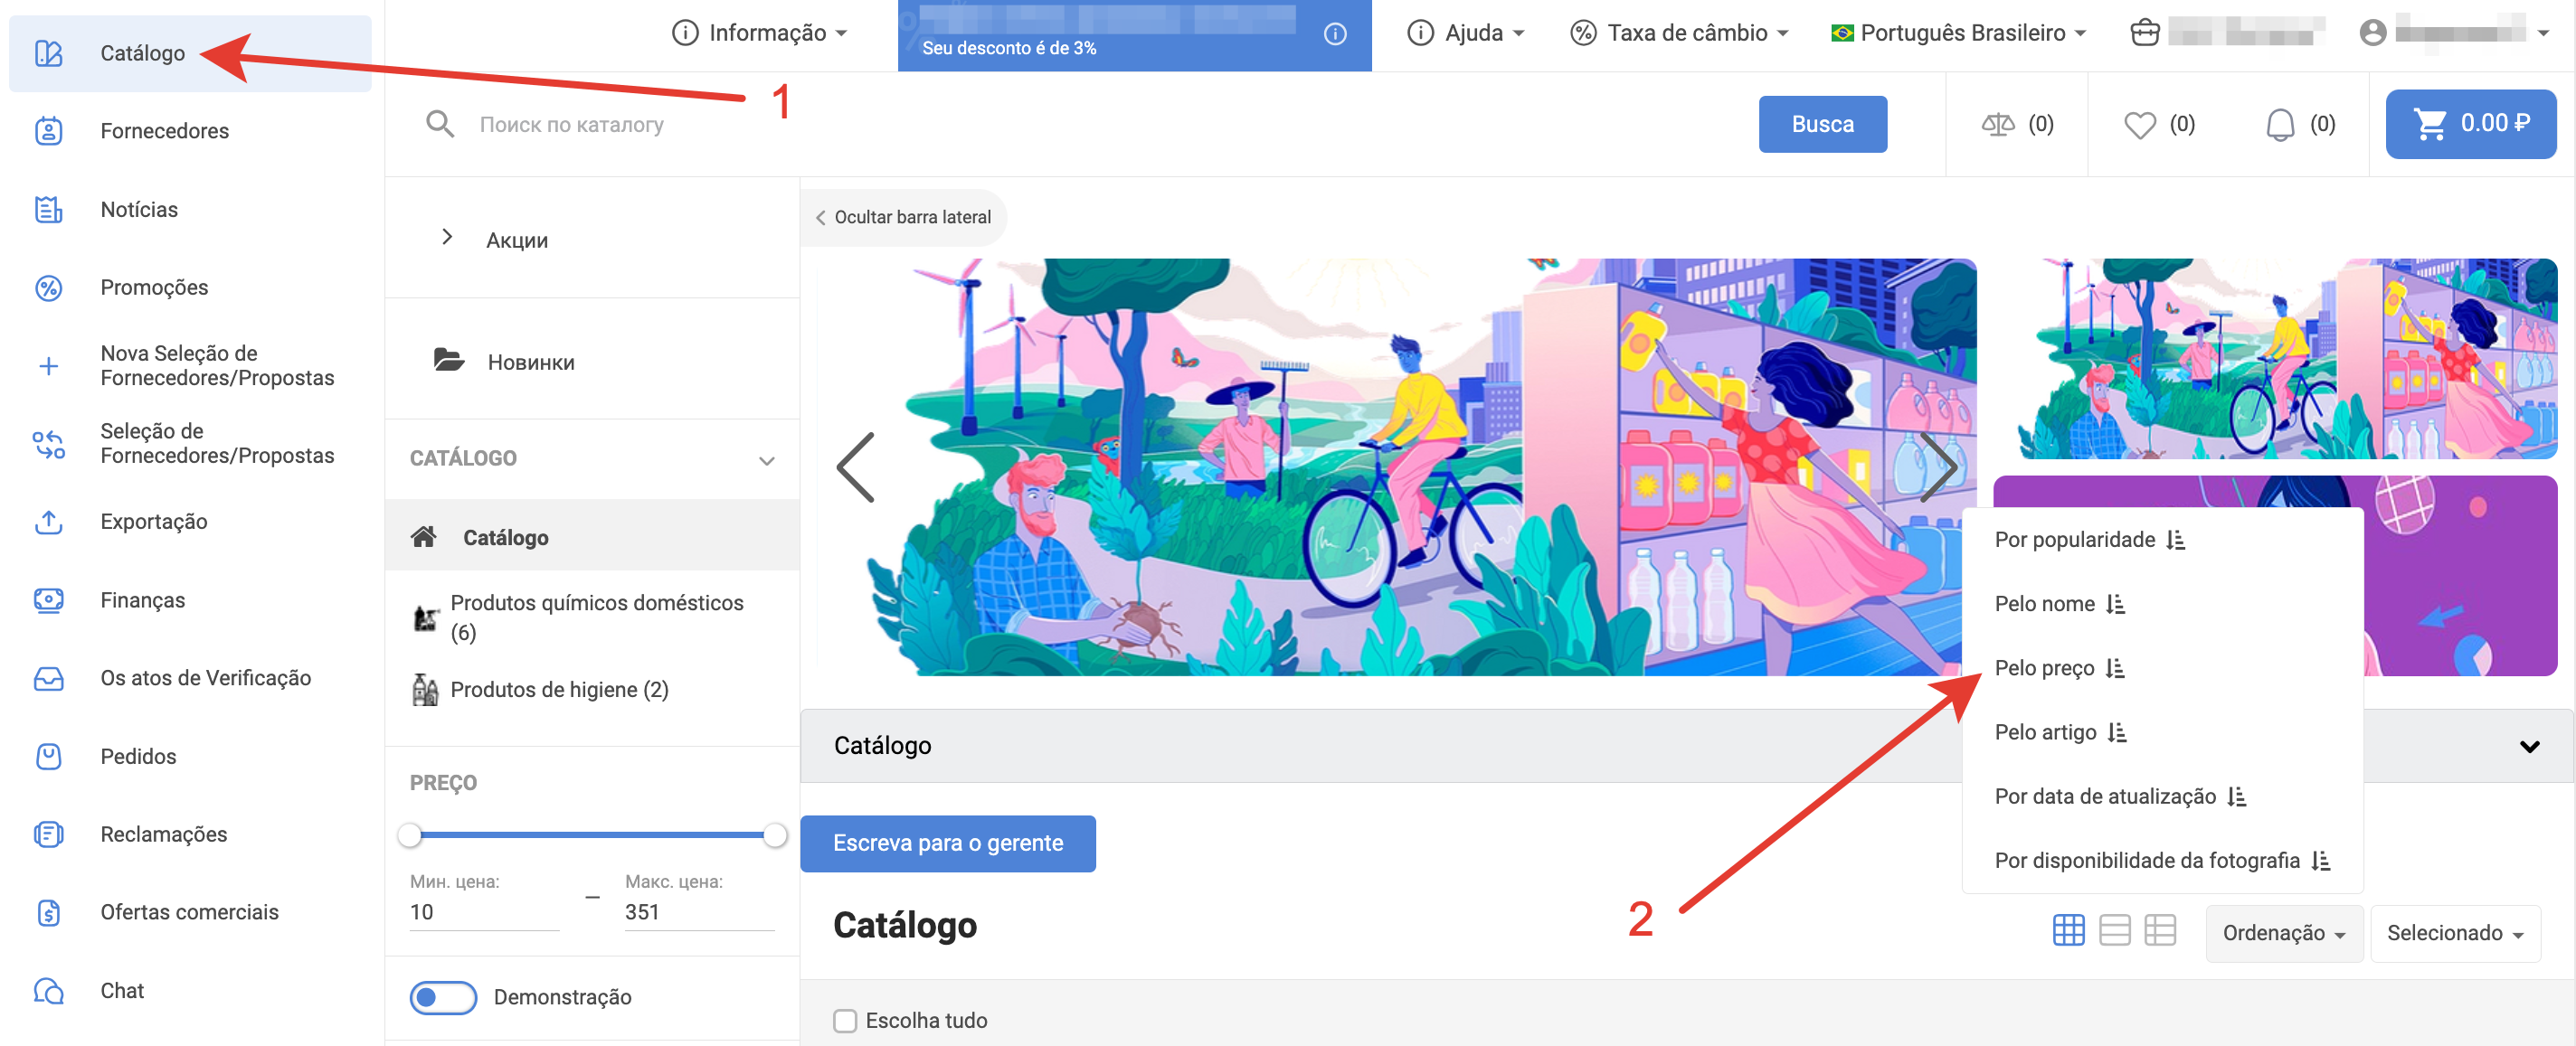The width and height of the screenshot is (2576, 1046).
Task: Click the Busca button
Action: (x=1821, y=124)
